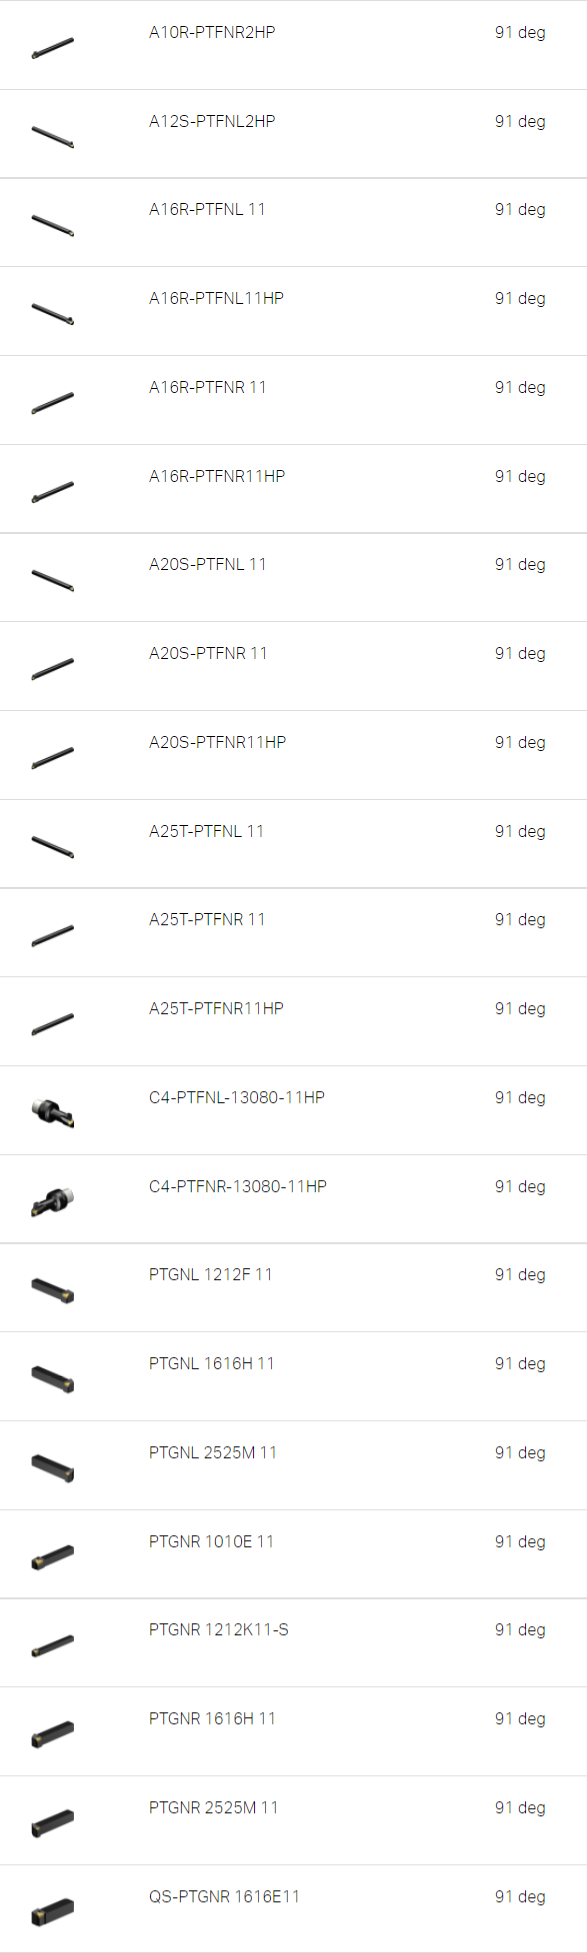587x1953 pixels.
Task: Select the PTGNL 1616H 11 product name
Action: [212, 1363]
